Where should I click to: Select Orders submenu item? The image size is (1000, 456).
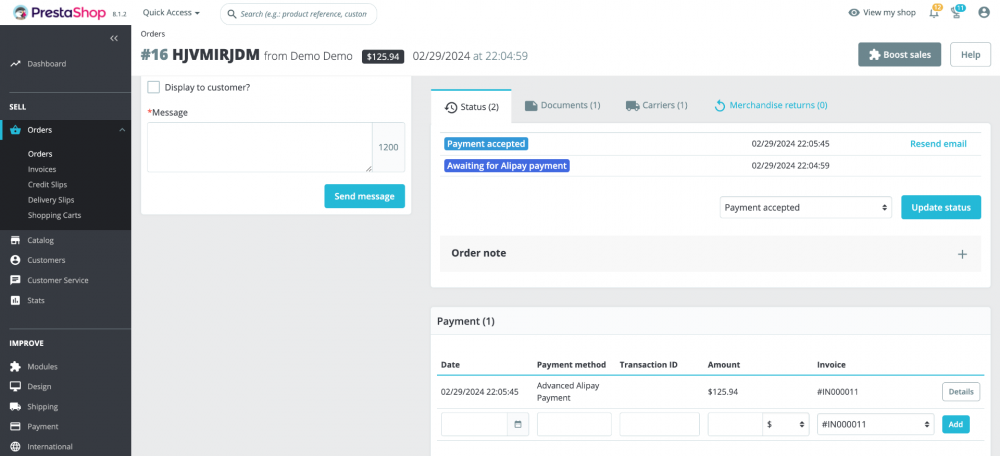point(40,154)
